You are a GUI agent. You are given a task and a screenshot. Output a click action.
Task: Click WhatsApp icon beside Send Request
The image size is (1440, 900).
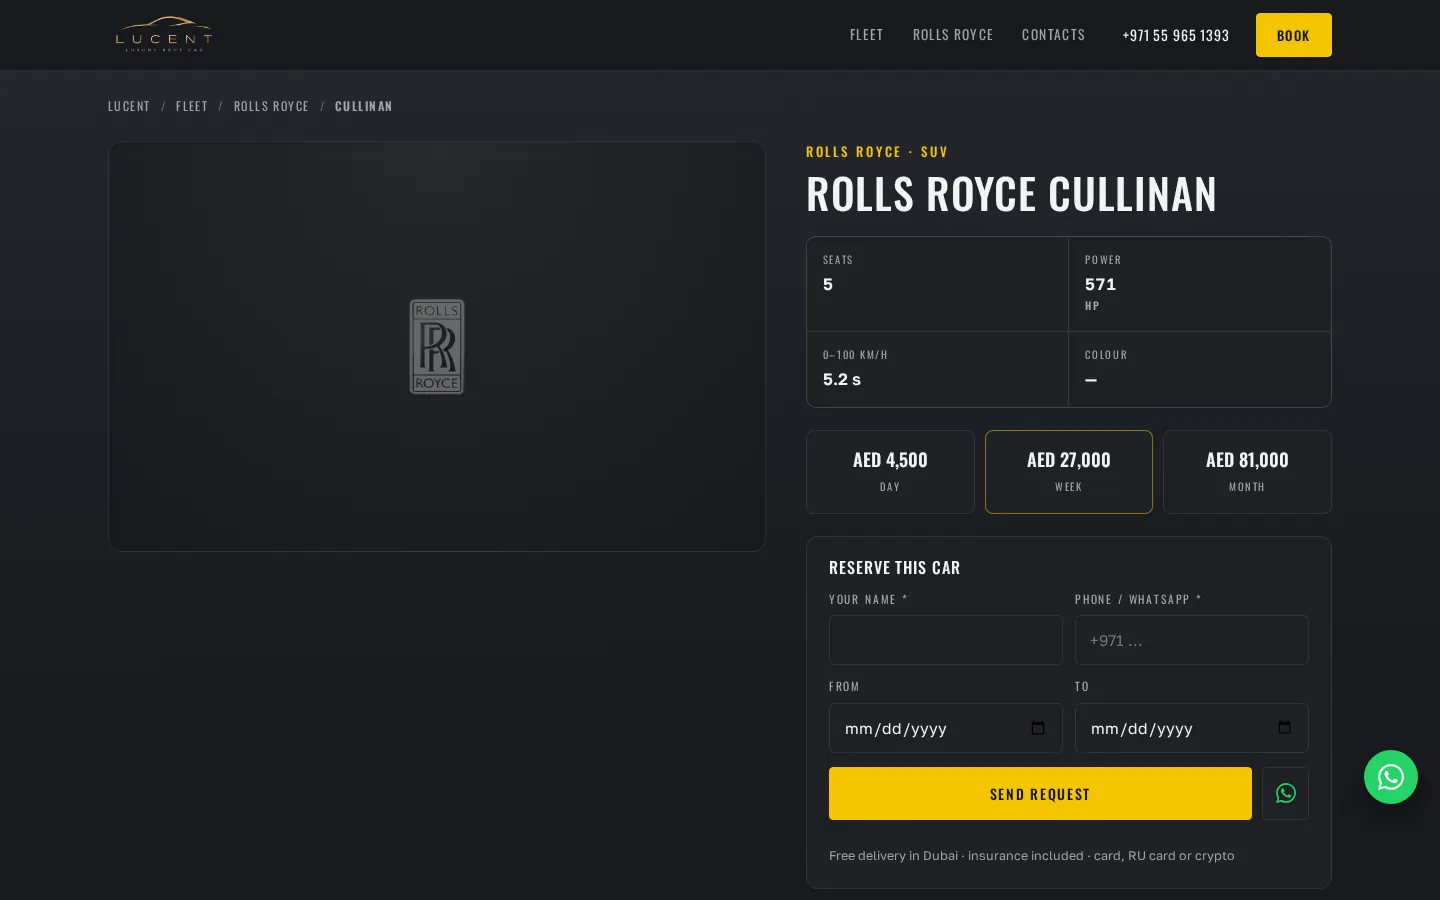pos(1285,793)
